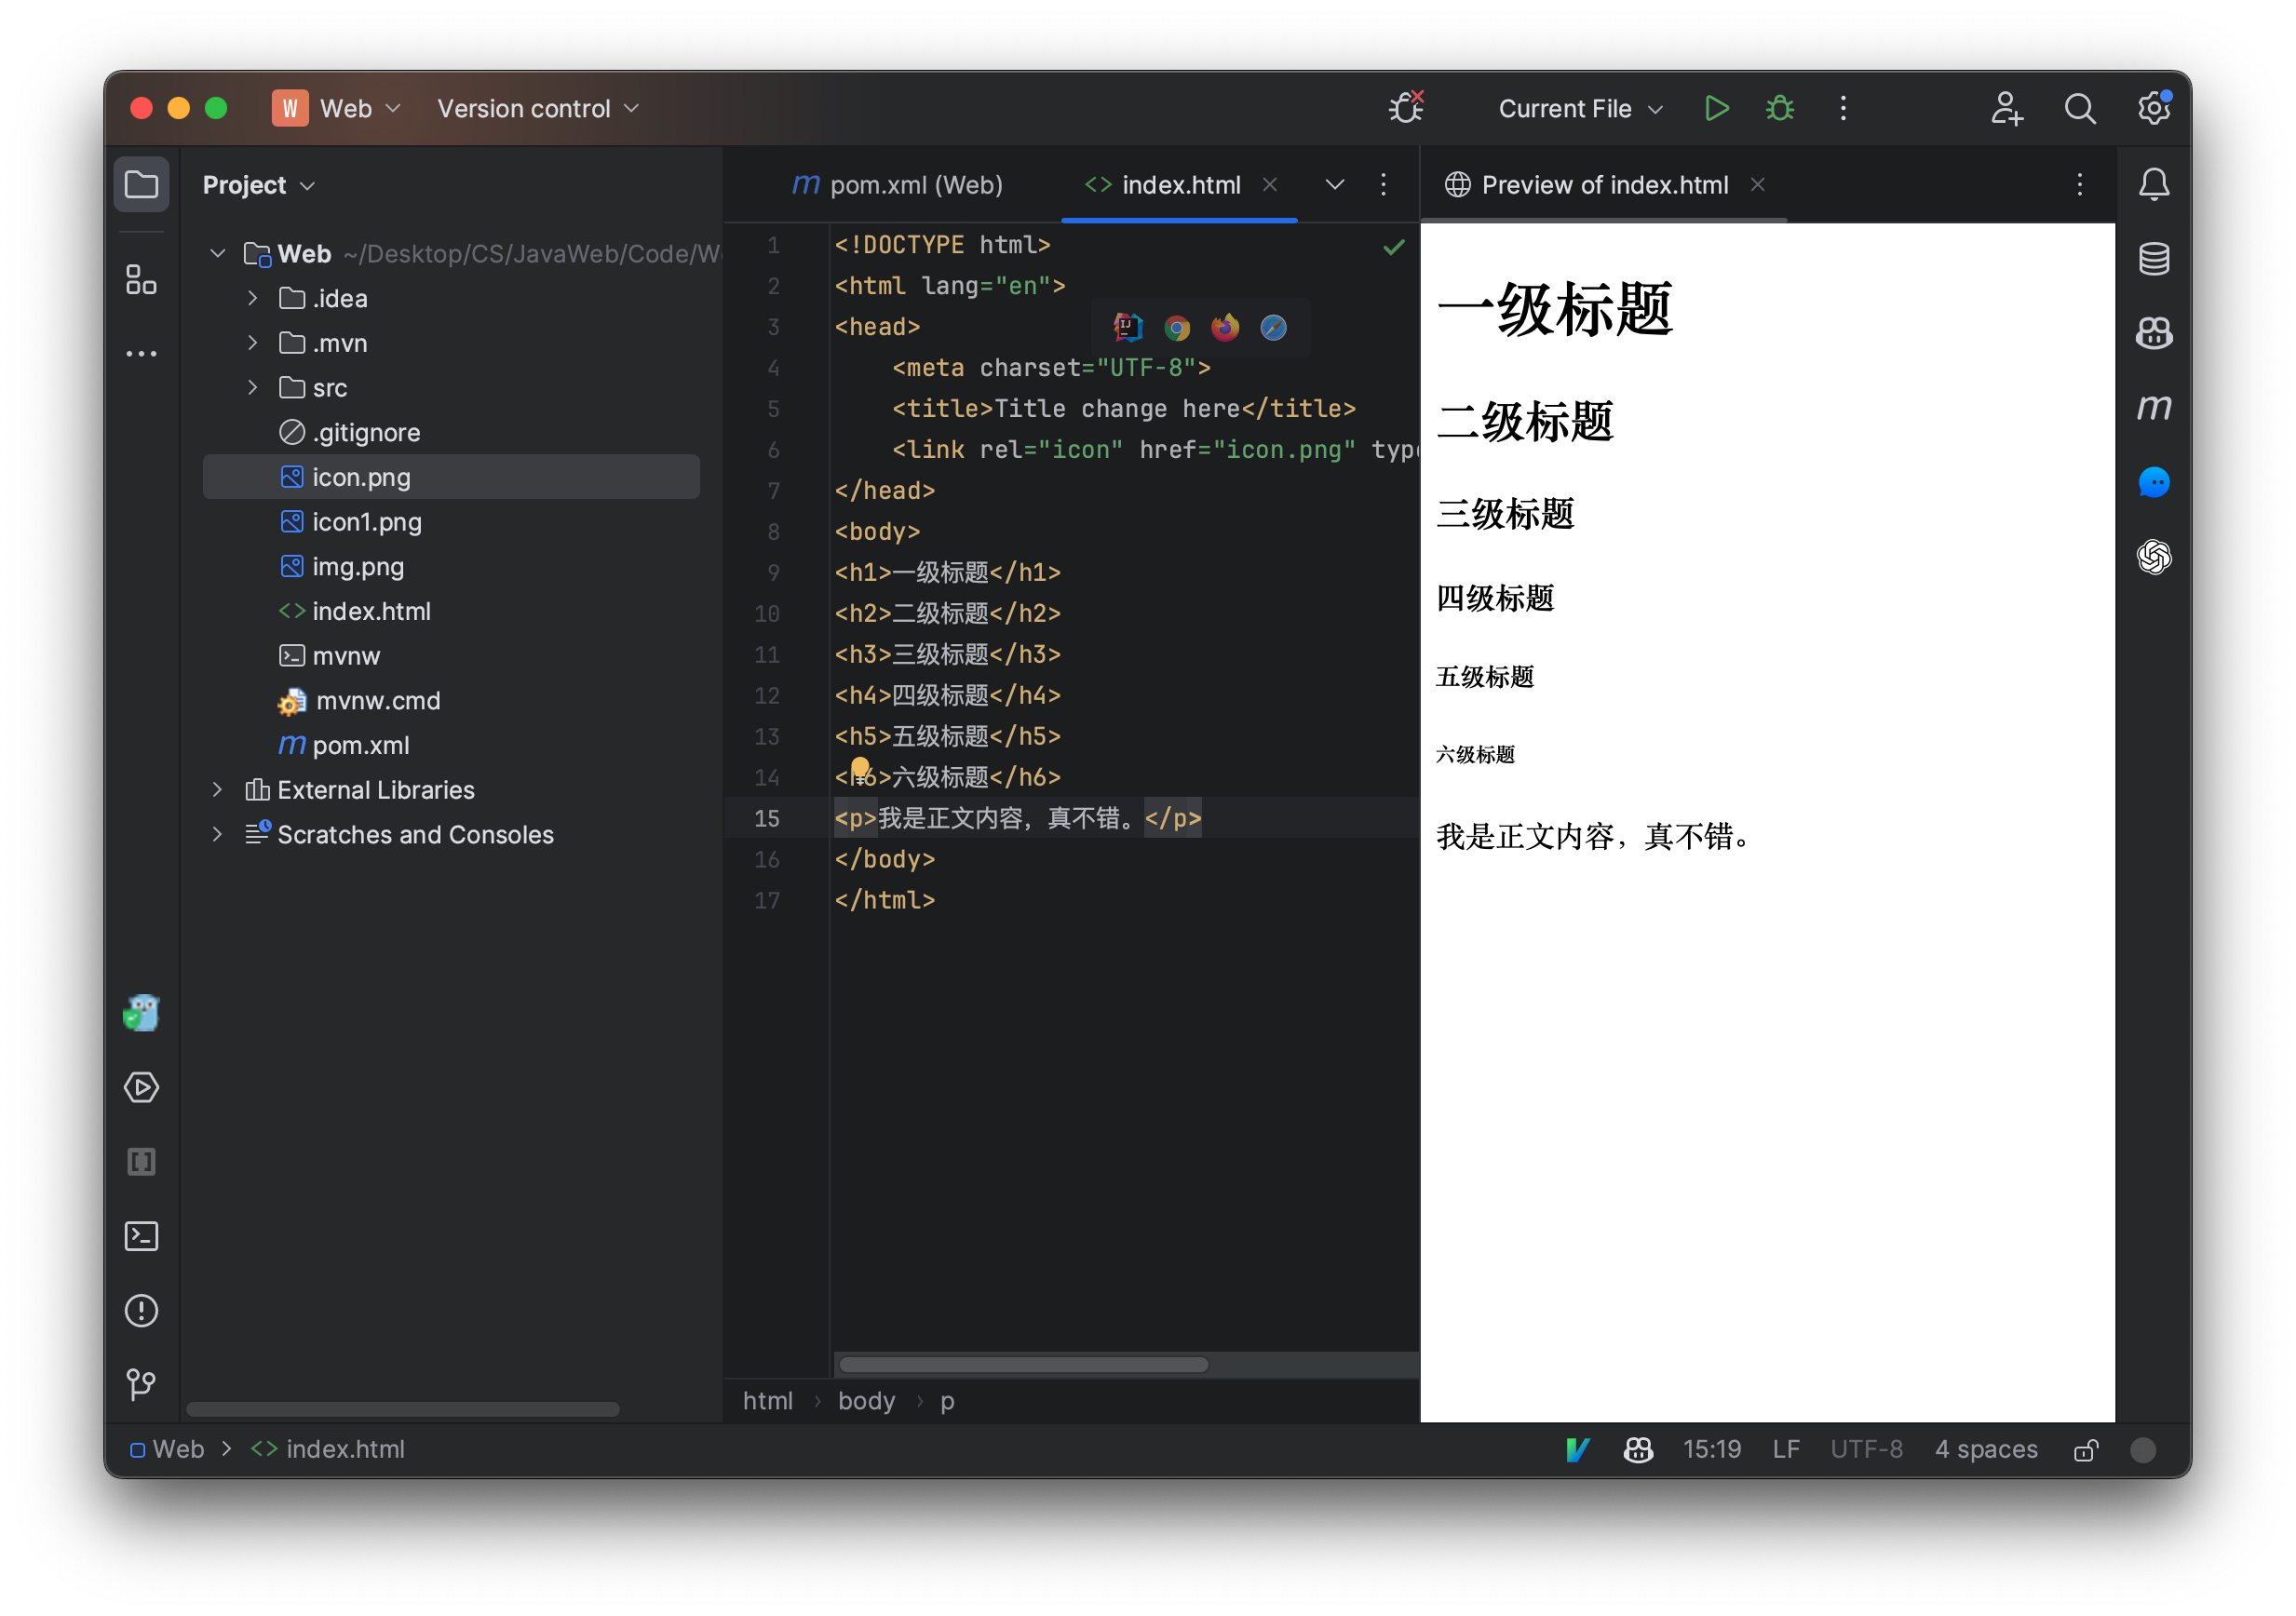Click the line separator LF in status bar
Screen dimensions: 2296x1616
coord(1786,1449)
